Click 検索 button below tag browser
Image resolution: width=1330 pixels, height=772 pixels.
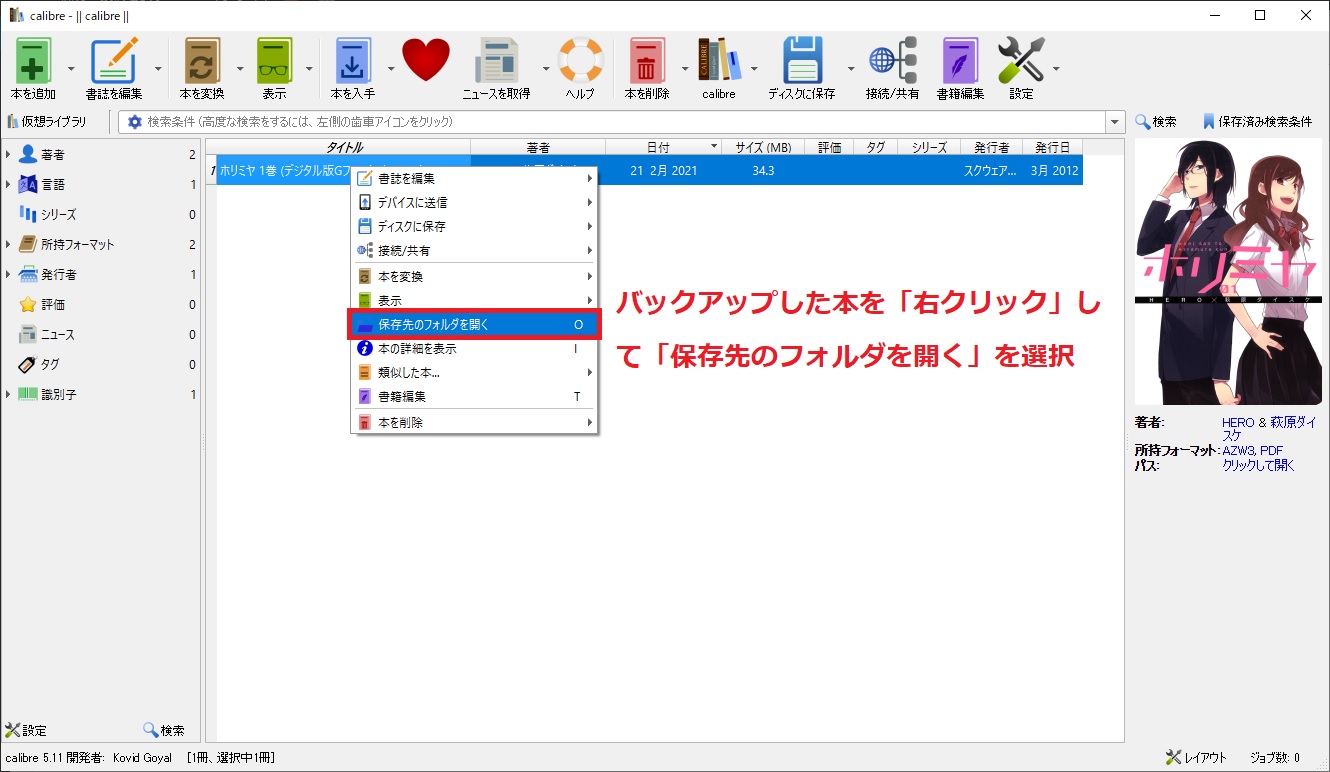164,731
